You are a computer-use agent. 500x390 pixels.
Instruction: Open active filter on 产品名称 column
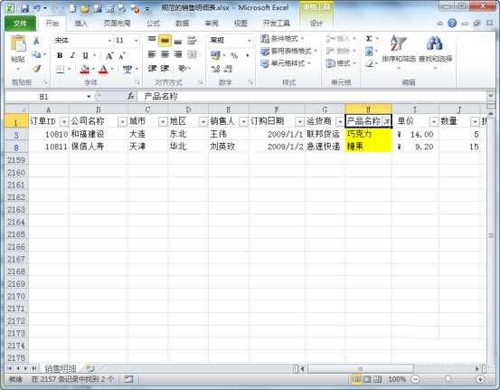(x=386, y=122)
